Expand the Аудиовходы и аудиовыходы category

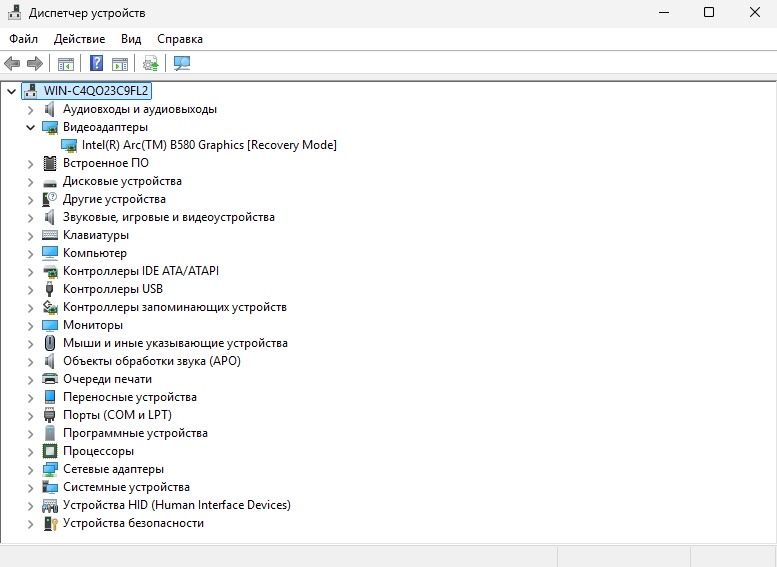pos(31,110)
